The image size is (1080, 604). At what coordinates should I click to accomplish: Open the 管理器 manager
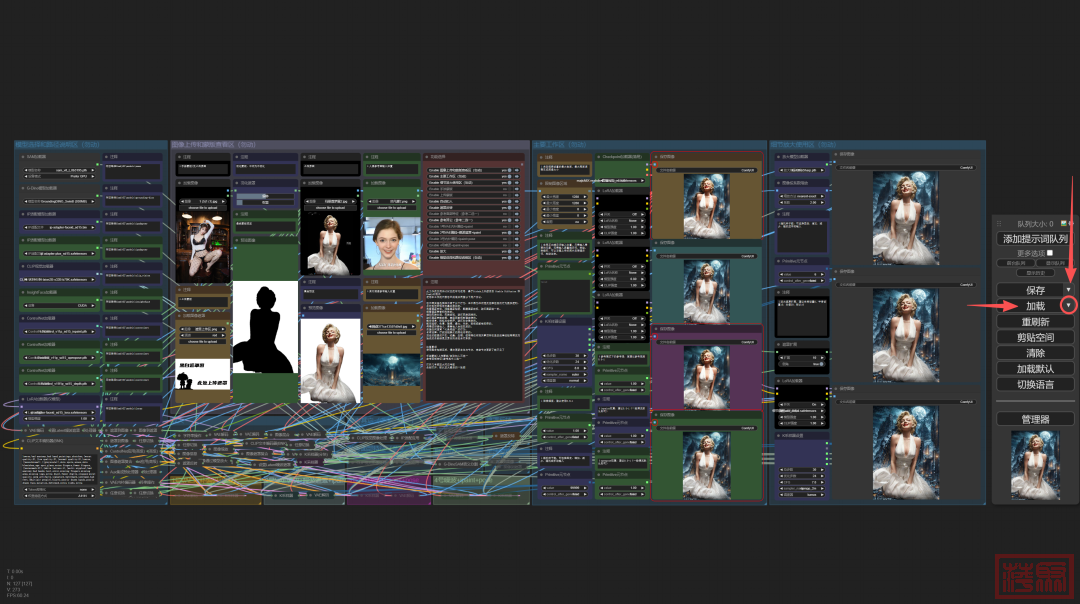coord(1035,418)
